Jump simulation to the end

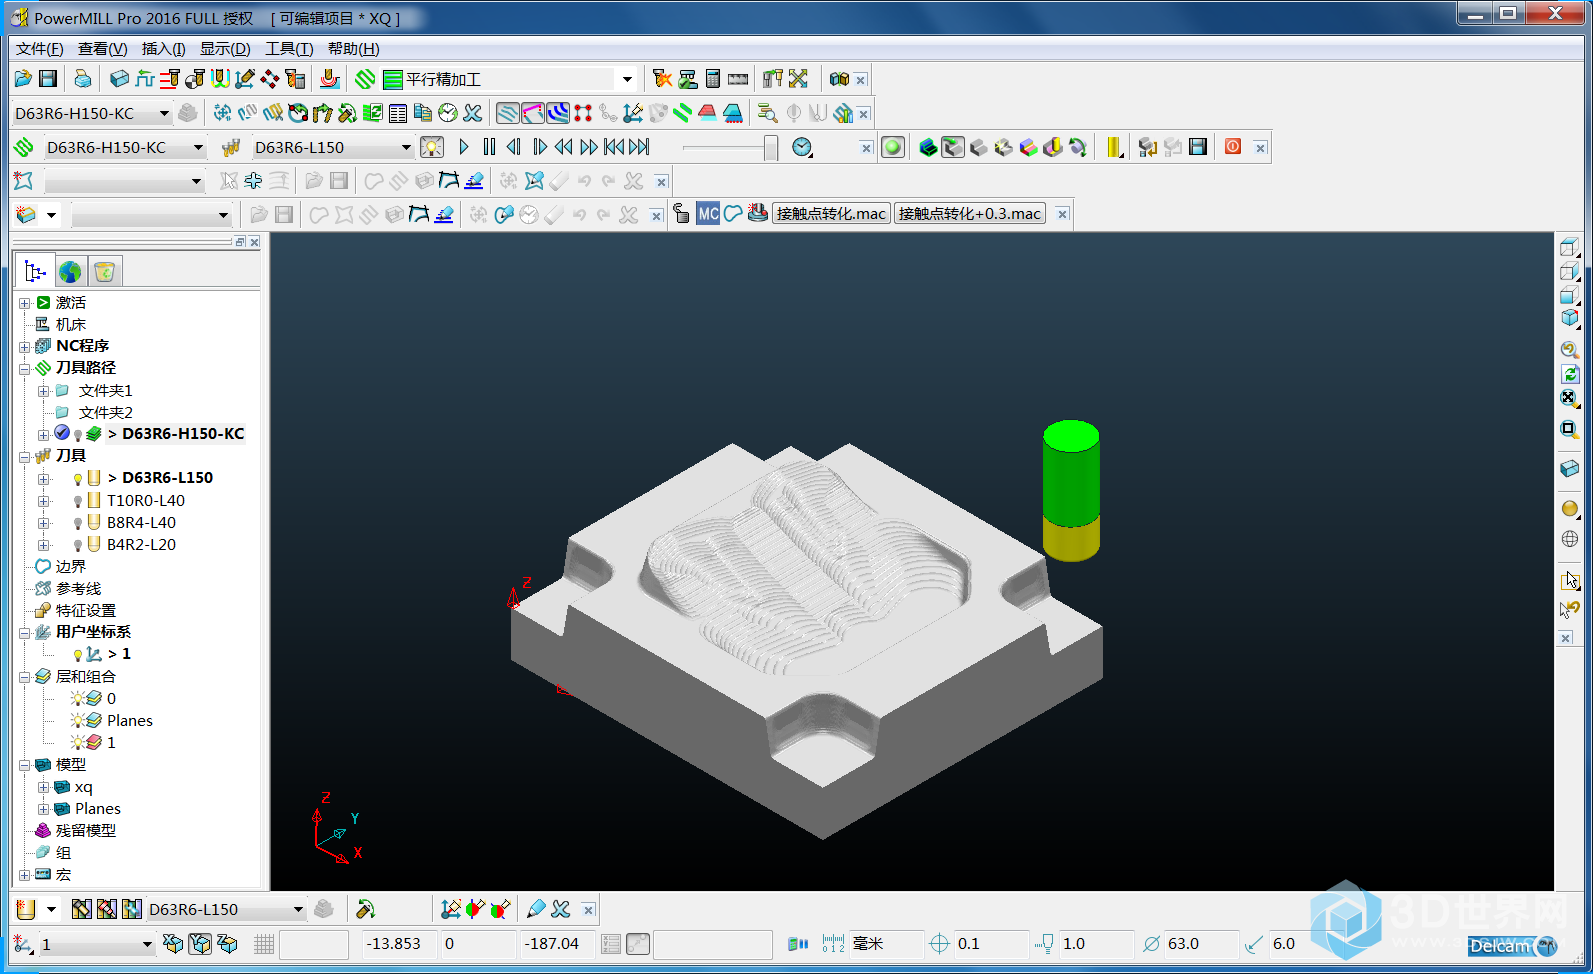[x=639, y=147]
